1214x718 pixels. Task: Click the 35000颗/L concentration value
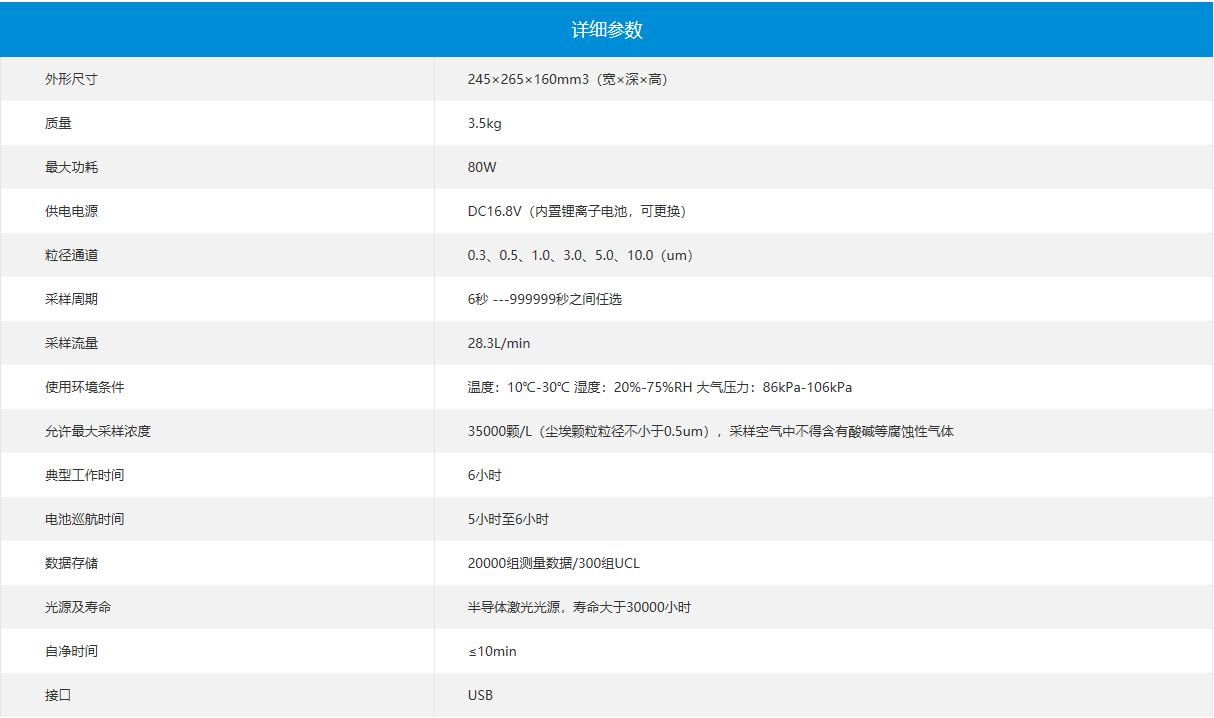click(711, 431)
